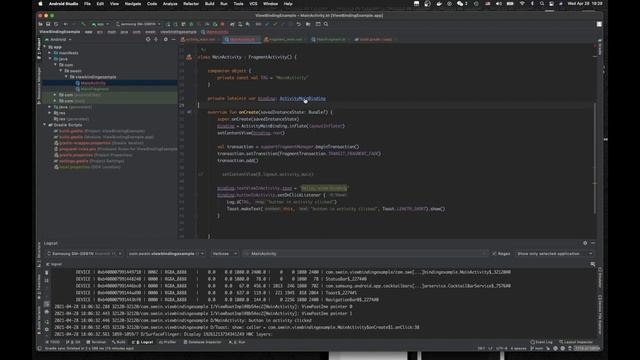The width and height of the screenshot is (640, 360).
Task: Click the Search Everywhere magnifier icon
Action: (x=326, y=24)
